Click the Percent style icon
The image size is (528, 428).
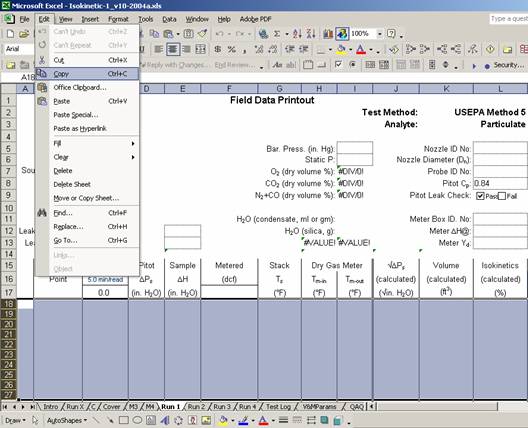coord(232,50)
